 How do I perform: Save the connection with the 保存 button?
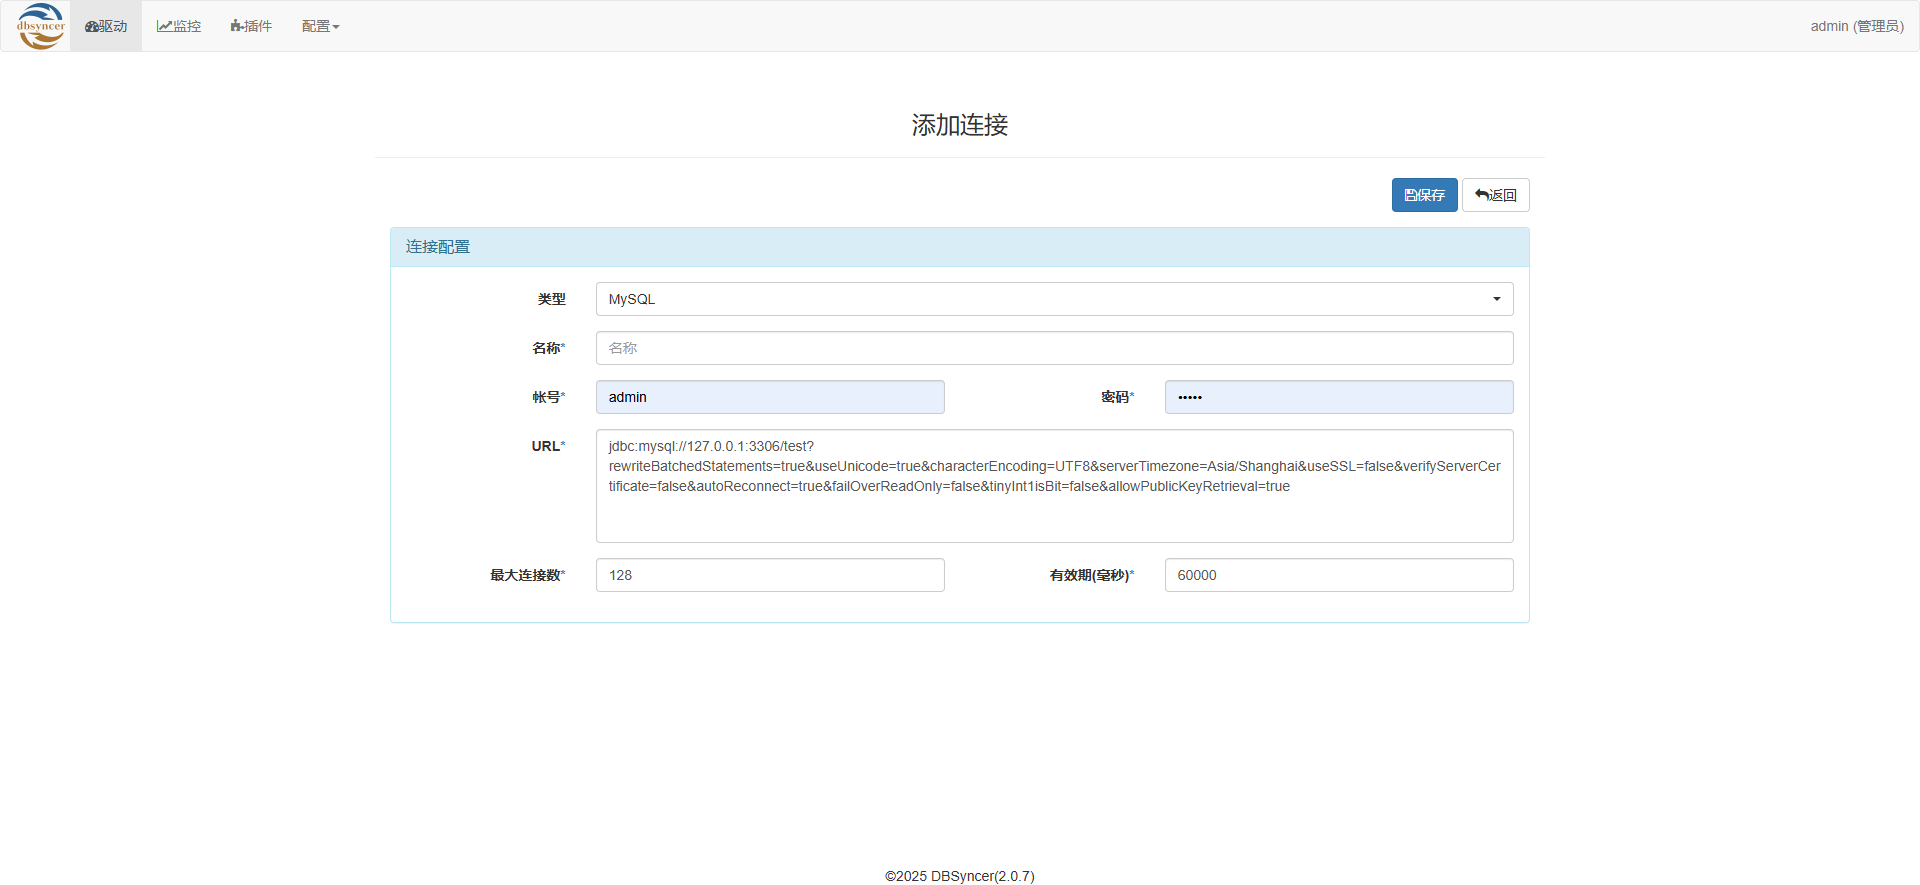(x=1424, y=195)
